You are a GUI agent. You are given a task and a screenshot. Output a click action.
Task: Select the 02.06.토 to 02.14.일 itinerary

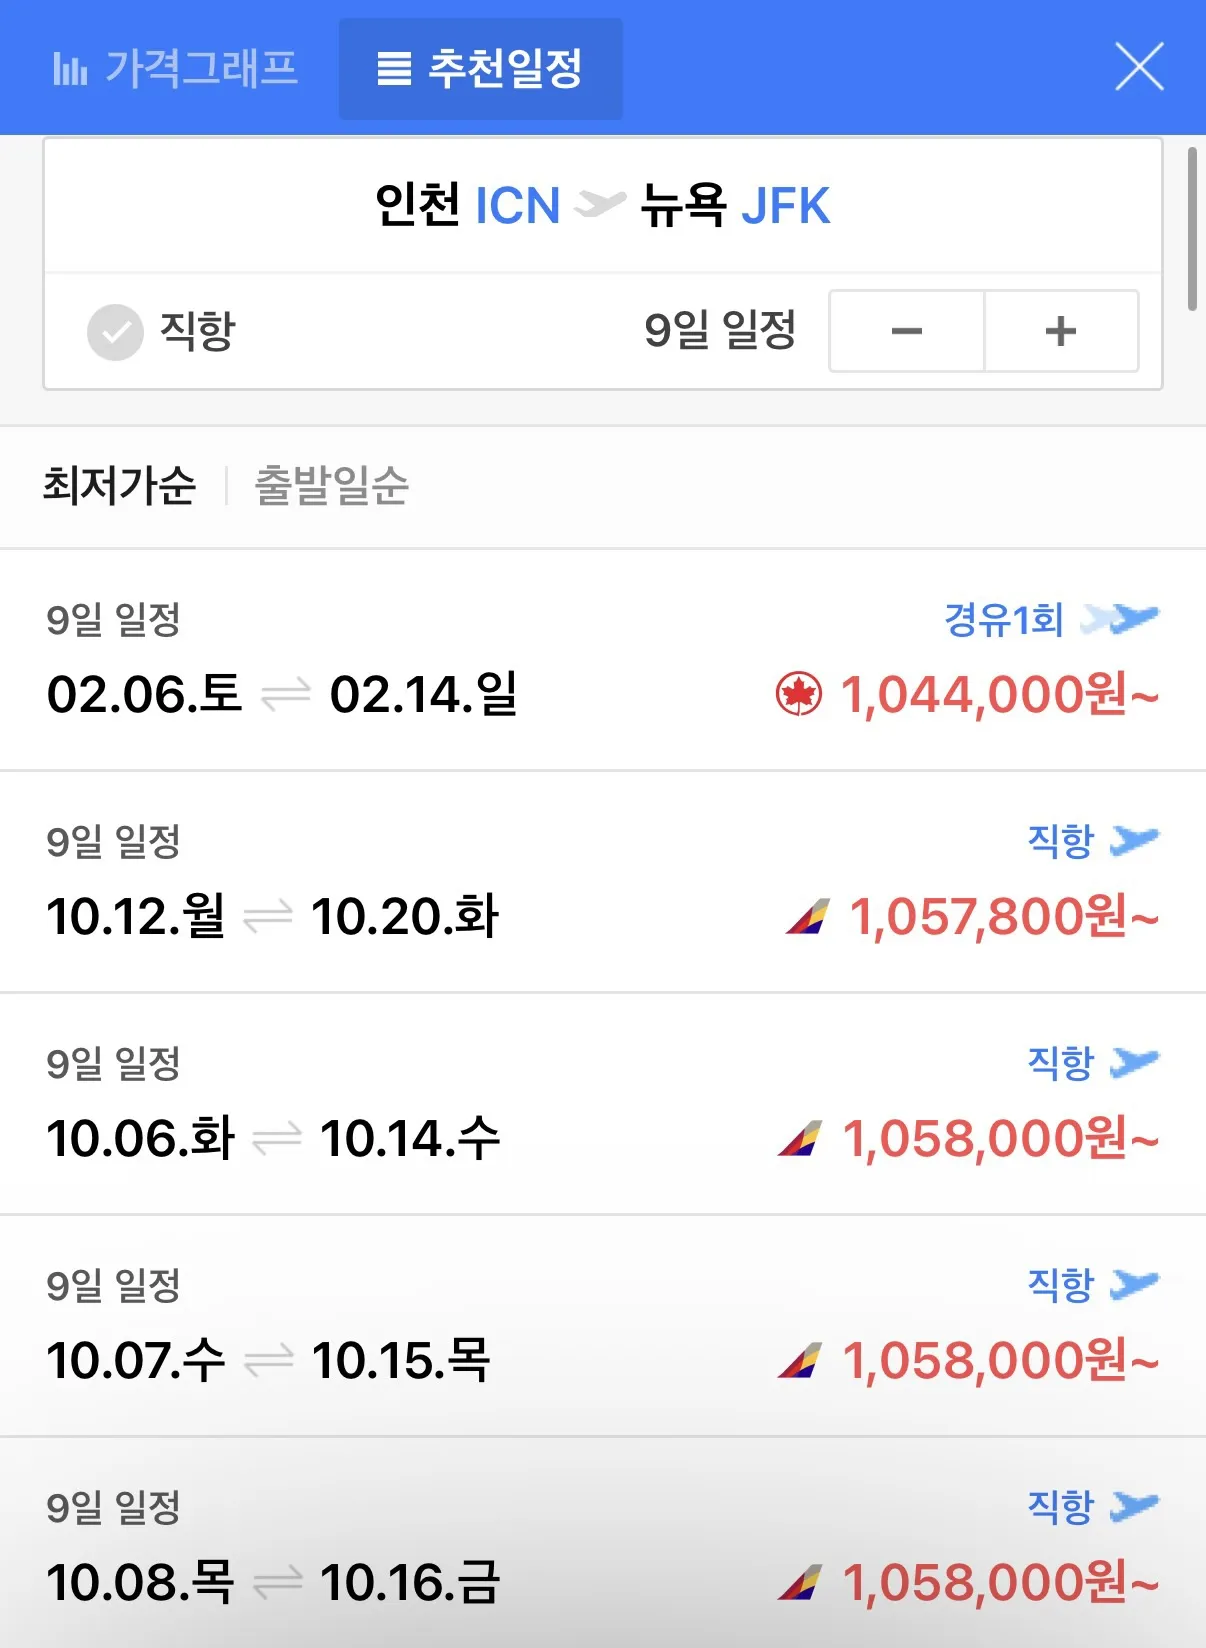coord(282,694)
